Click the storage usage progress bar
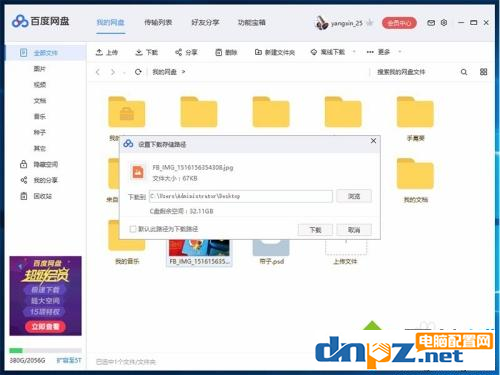This screenshot has width=500, height=375. coord(45,350)
